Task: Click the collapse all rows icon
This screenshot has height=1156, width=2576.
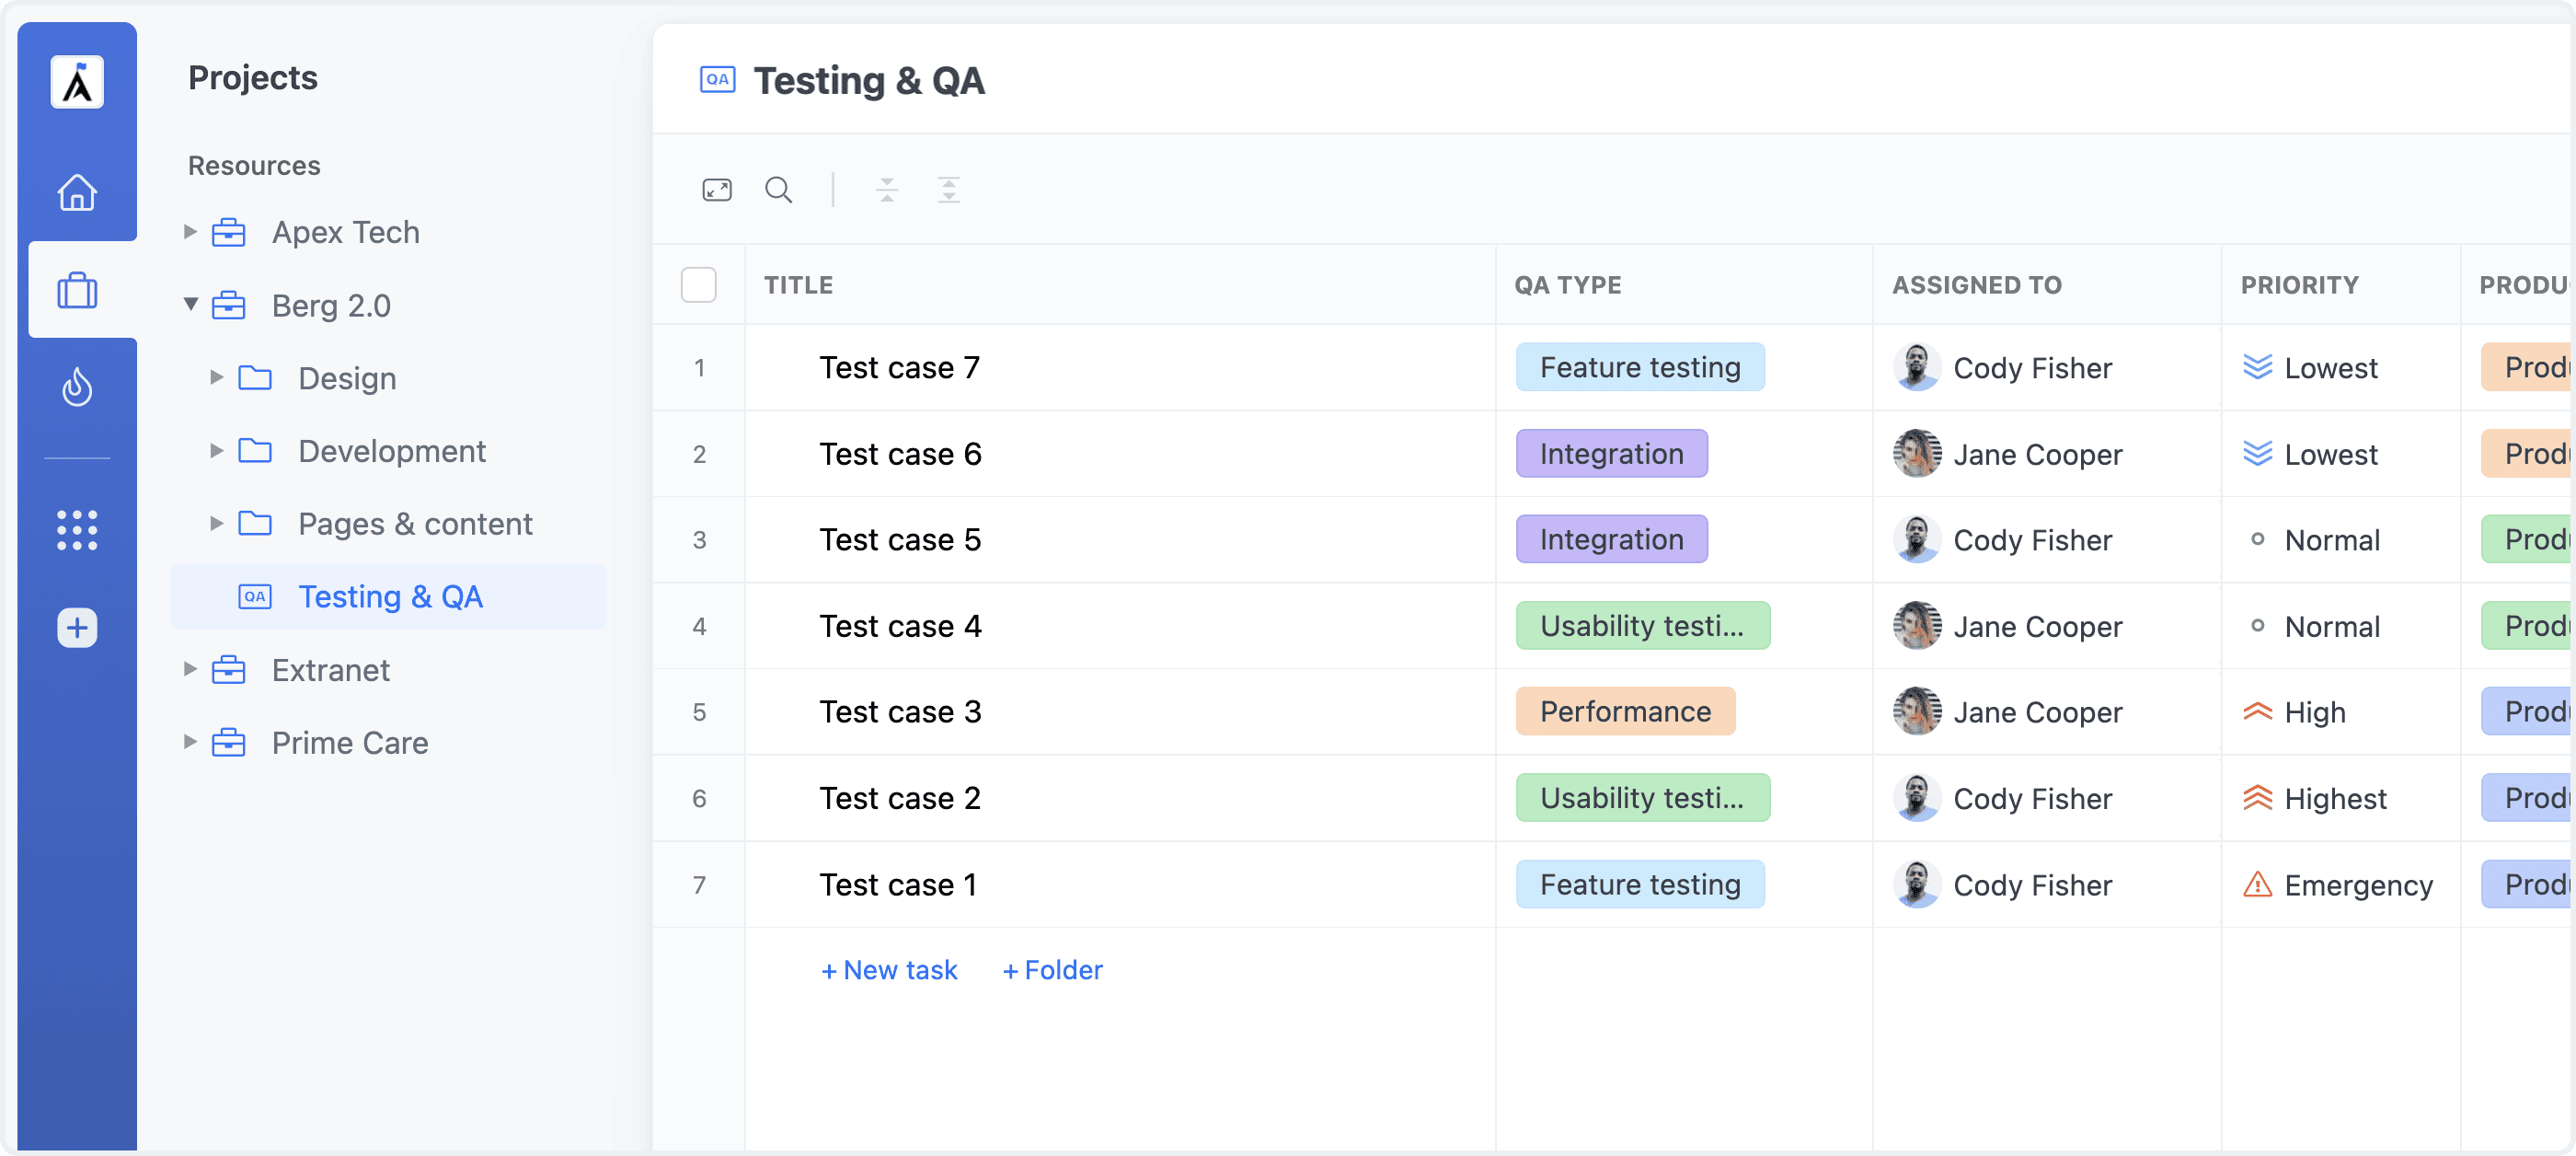Action: 886,189
